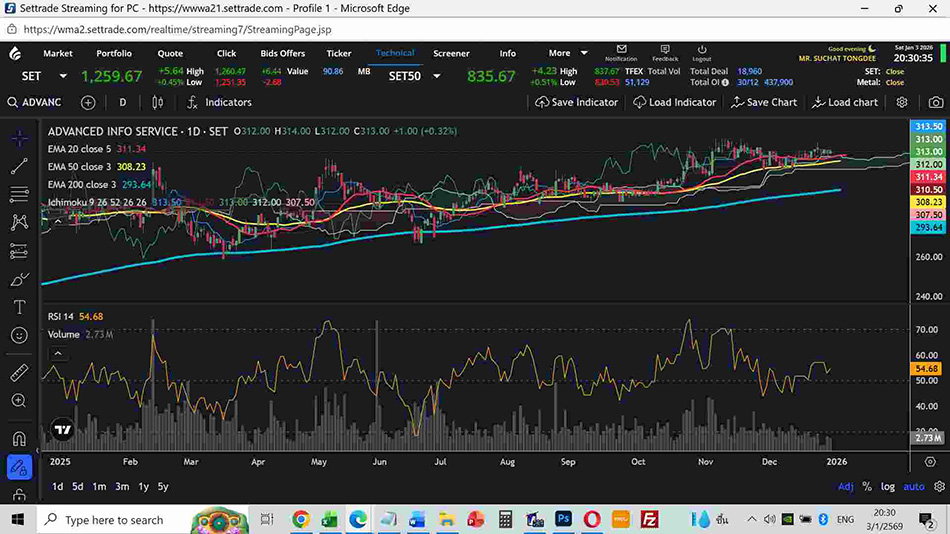Click the Save Chart button

pyautogui.click(x=764, y=102)
